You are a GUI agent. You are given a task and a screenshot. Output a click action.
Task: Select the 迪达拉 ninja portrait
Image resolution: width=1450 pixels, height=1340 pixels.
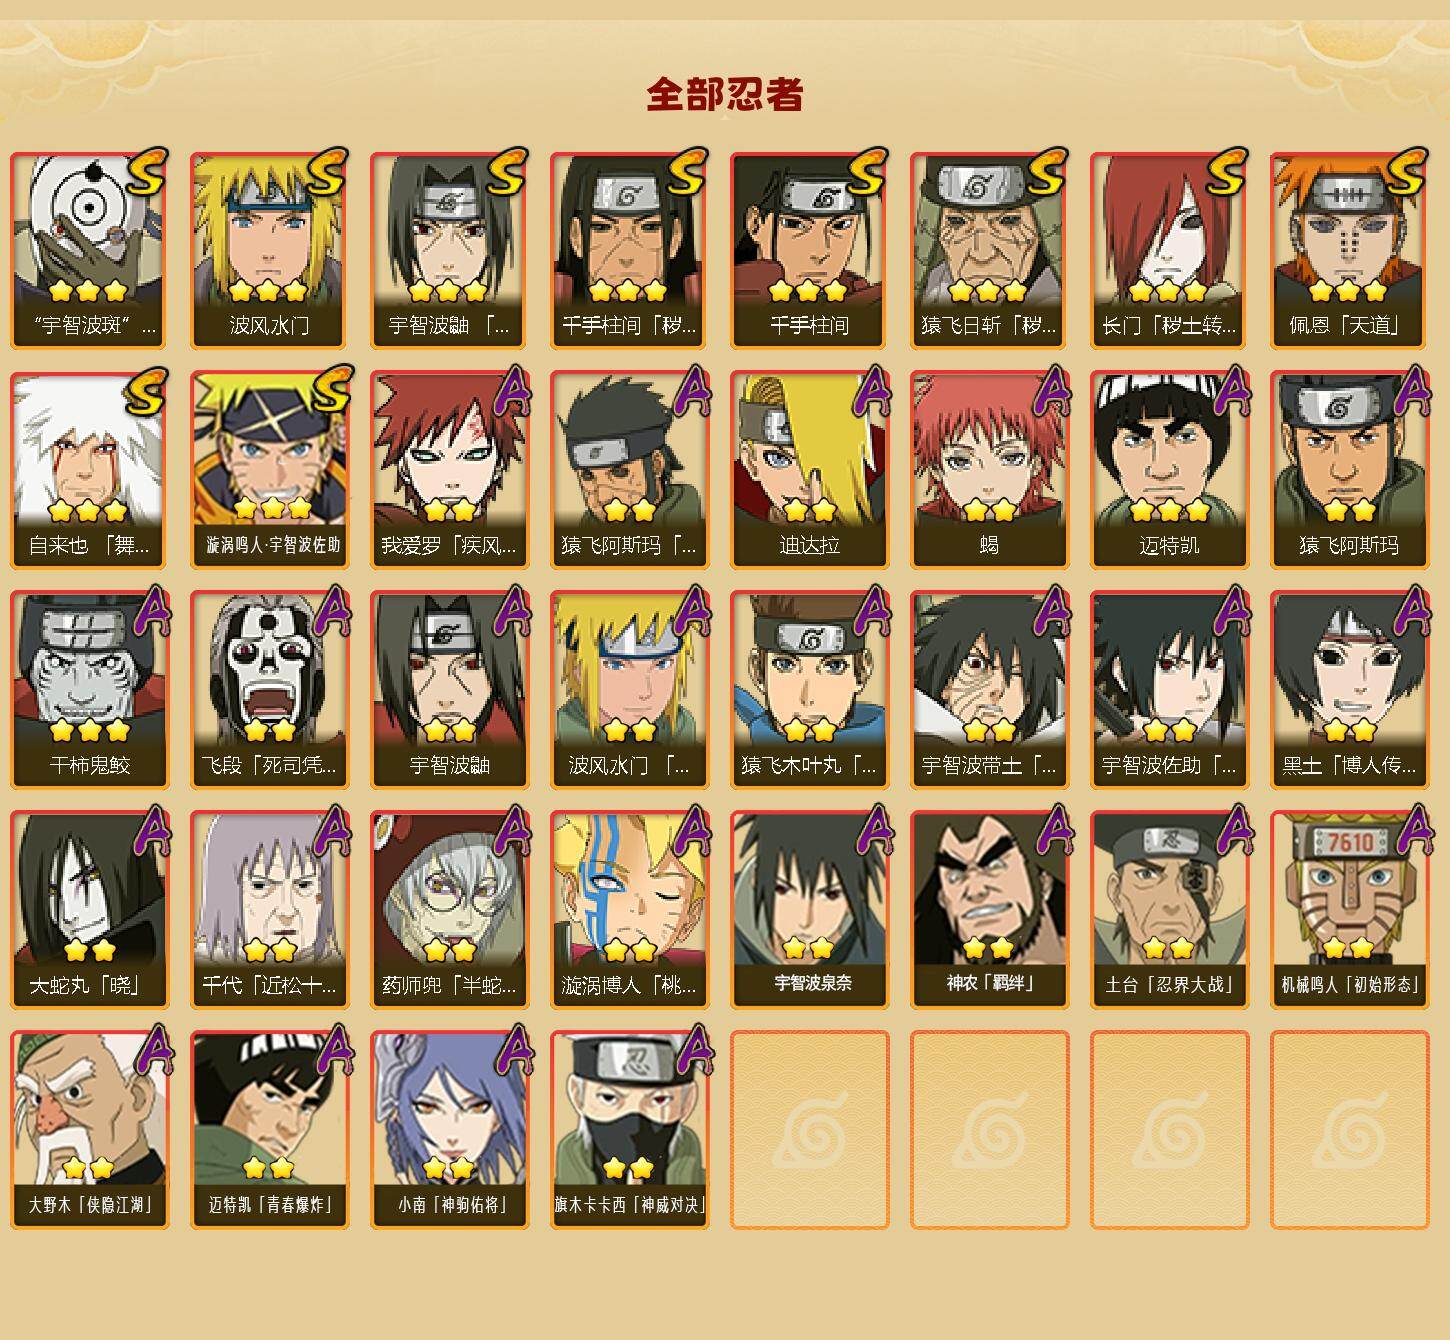809,470
